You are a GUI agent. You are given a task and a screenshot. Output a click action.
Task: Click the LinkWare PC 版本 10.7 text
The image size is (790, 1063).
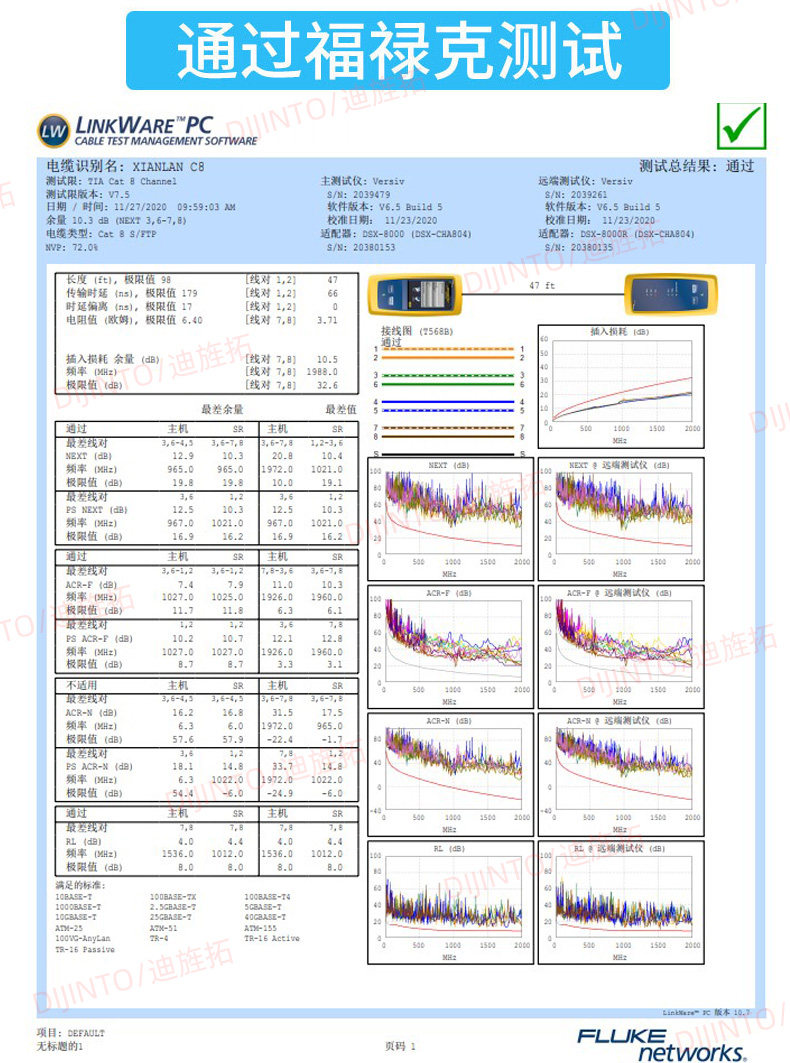[707, 1011]
